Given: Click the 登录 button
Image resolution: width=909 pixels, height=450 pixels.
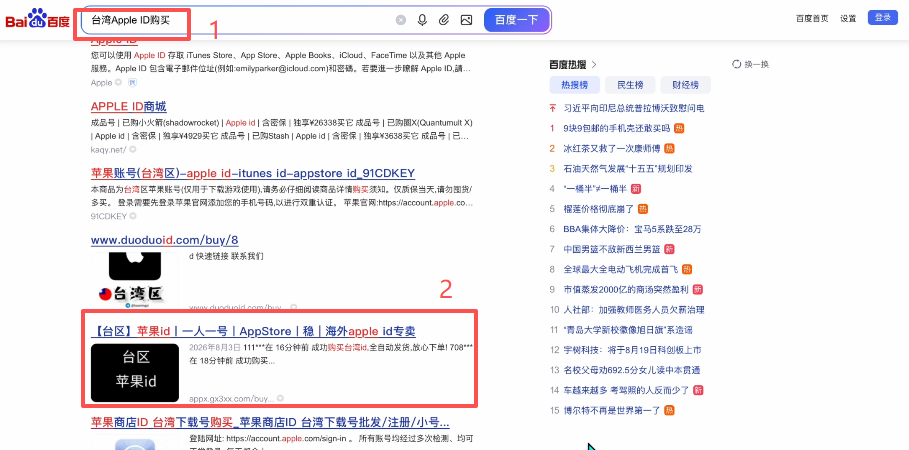Looking at the screenshot, I should tap(882, 17).
